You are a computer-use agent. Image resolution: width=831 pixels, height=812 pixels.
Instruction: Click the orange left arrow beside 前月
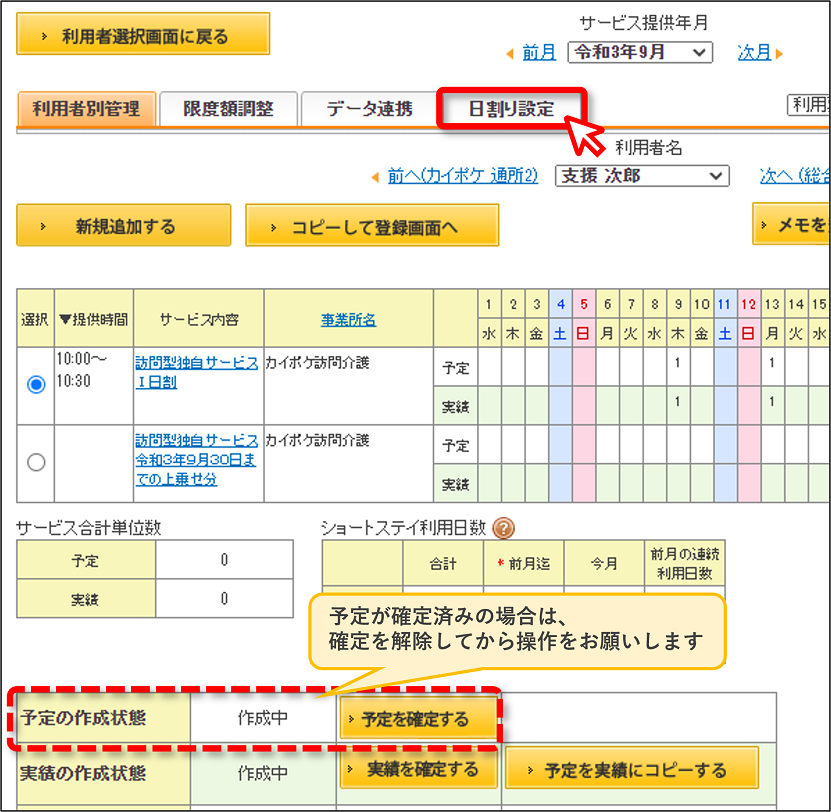coord(510,54)
